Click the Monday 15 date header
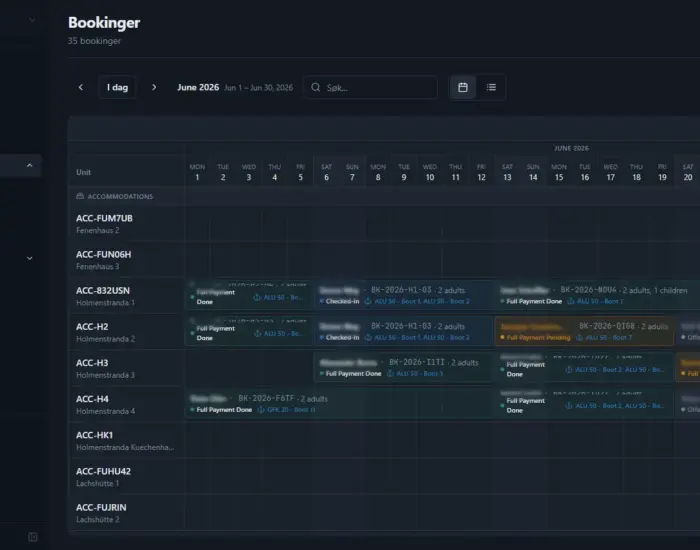The width and height of the screenshot is (700, 550). (559, 172)
